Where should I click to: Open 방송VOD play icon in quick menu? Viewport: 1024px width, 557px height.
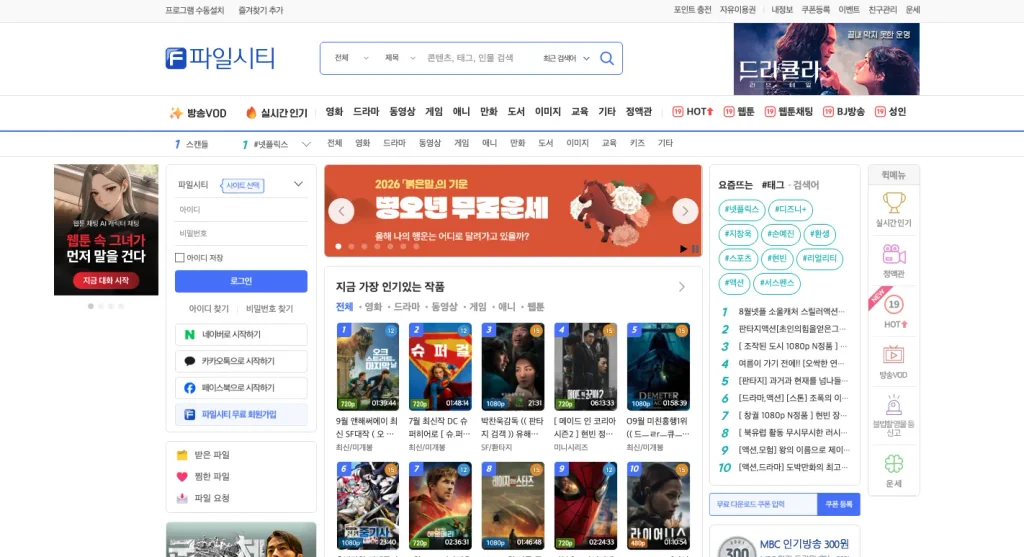coord(893,355)
